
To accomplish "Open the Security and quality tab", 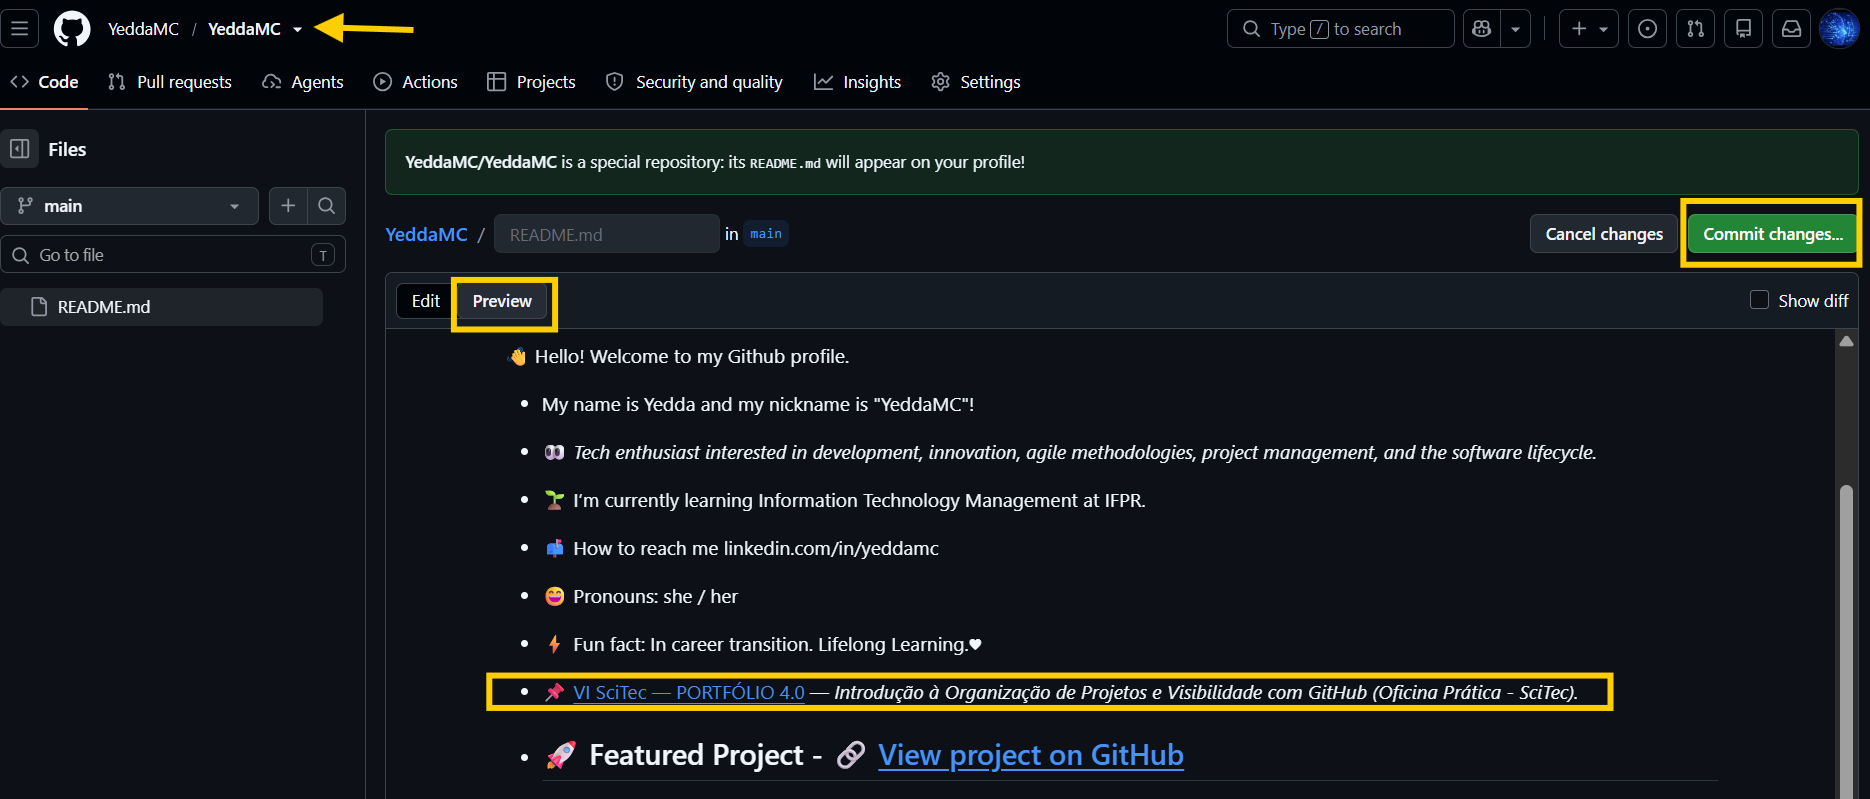I will coord(695,82).
